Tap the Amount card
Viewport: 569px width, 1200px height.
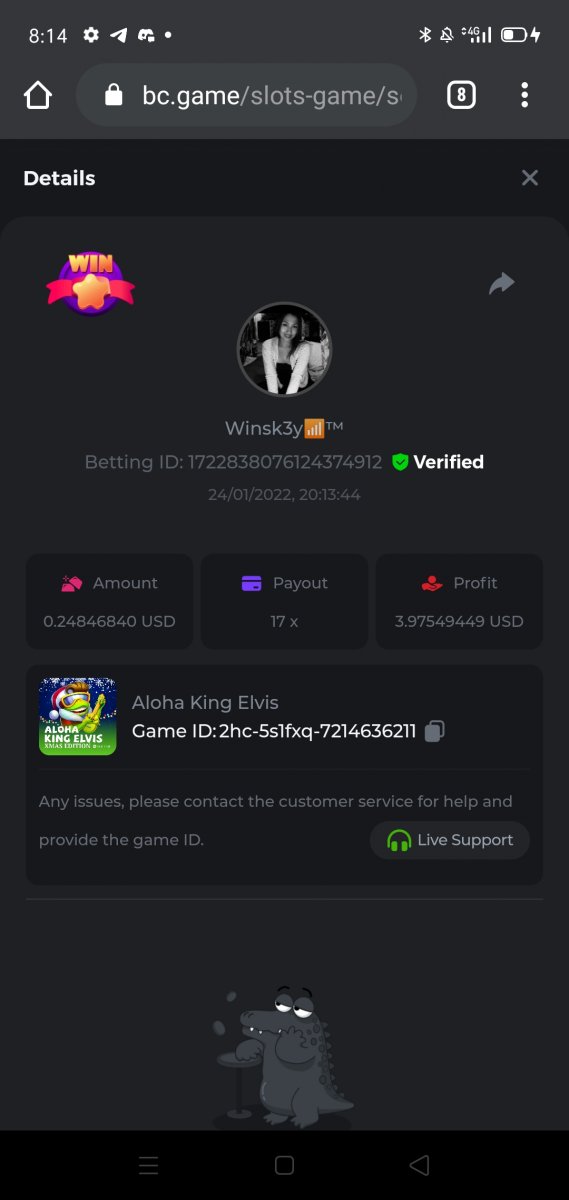point(109,601)
